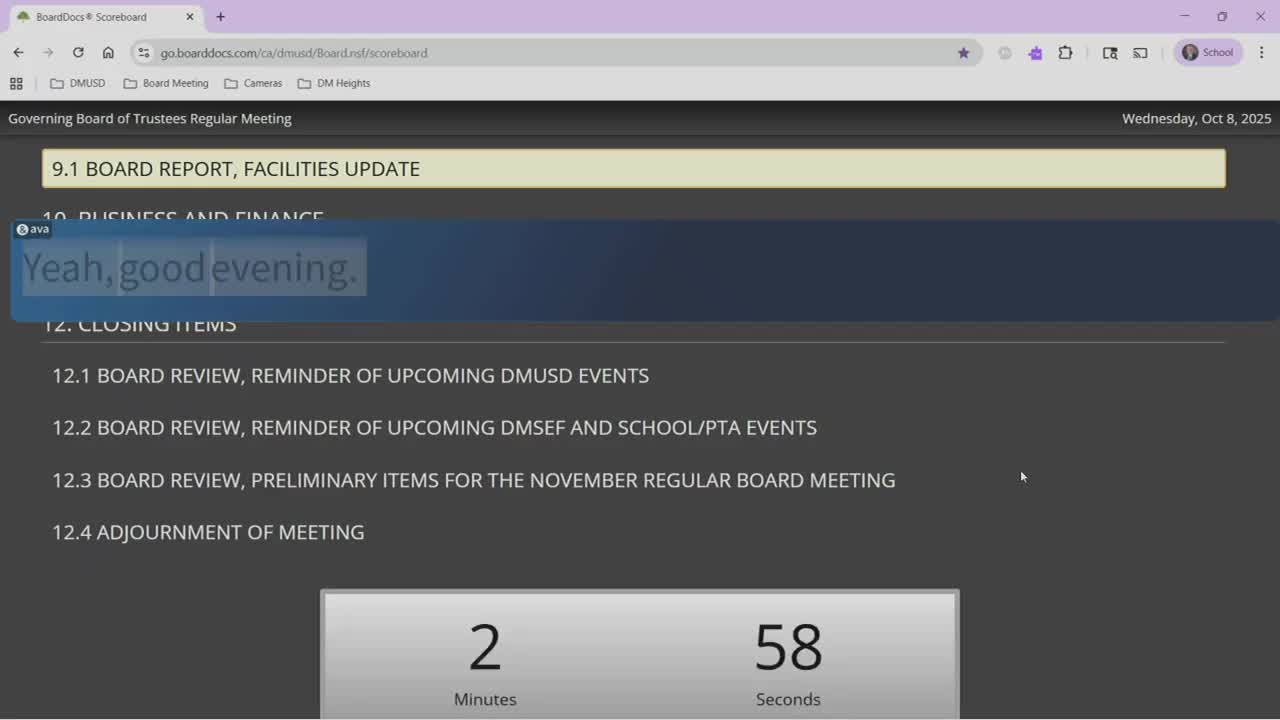Viewport: 1280px width, 720px height.
Task: Open the apps grid in bookmarks bar
Action: [16, 83]
